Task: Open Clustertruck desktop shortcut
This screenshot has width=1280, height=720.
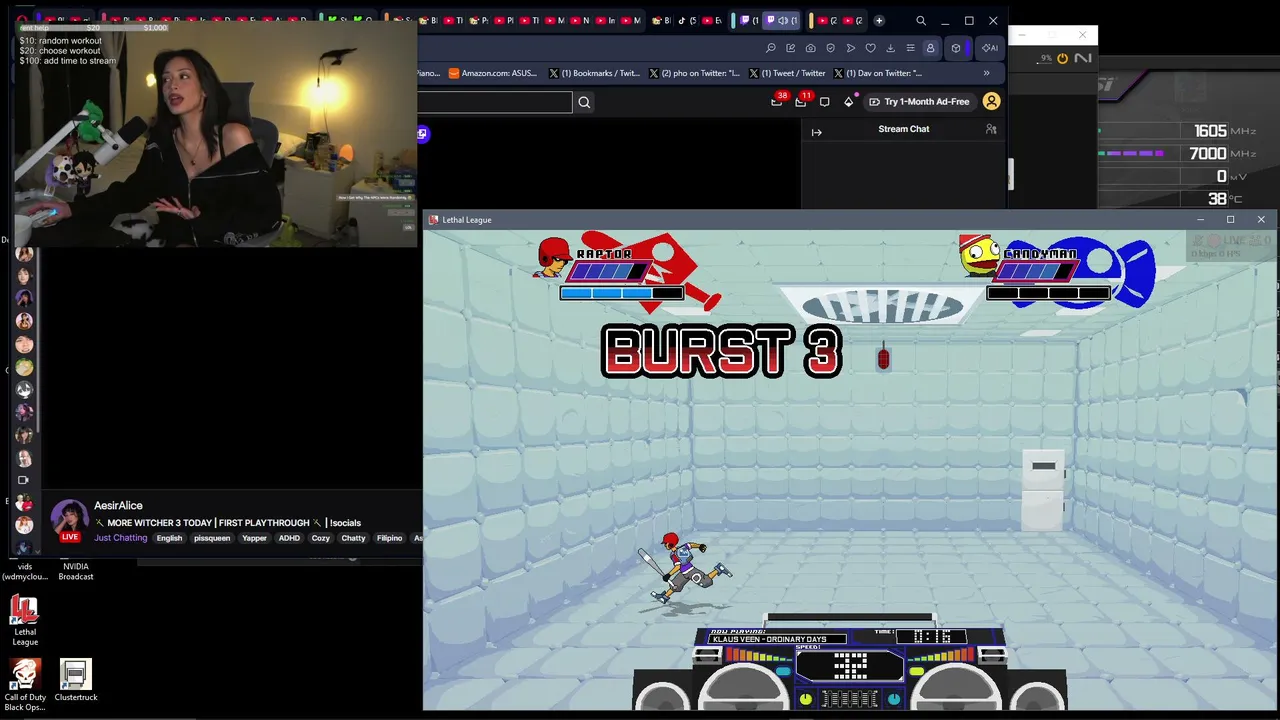Action: pos(76,681)
